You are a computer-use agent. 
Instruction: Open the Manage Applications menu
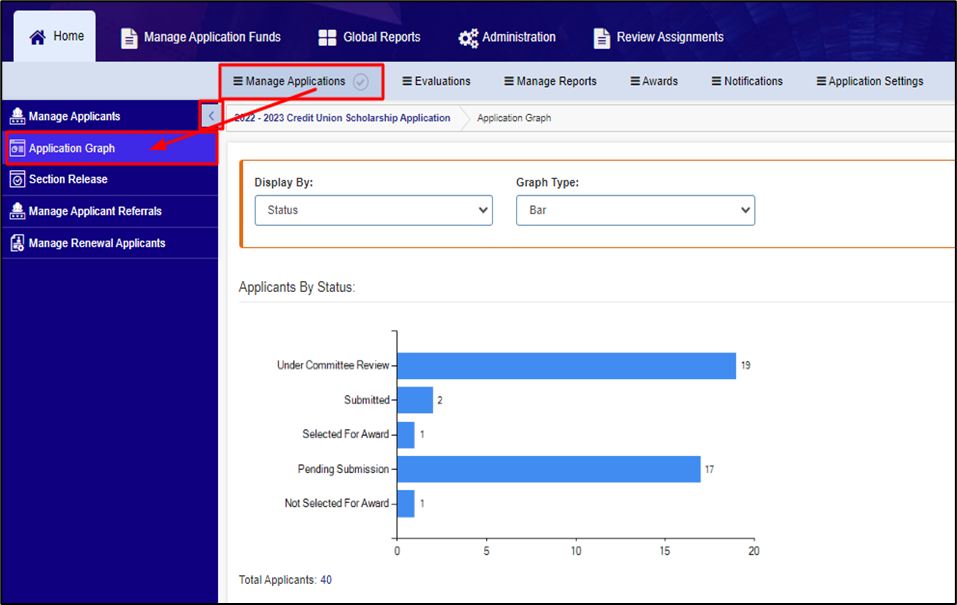302,82
